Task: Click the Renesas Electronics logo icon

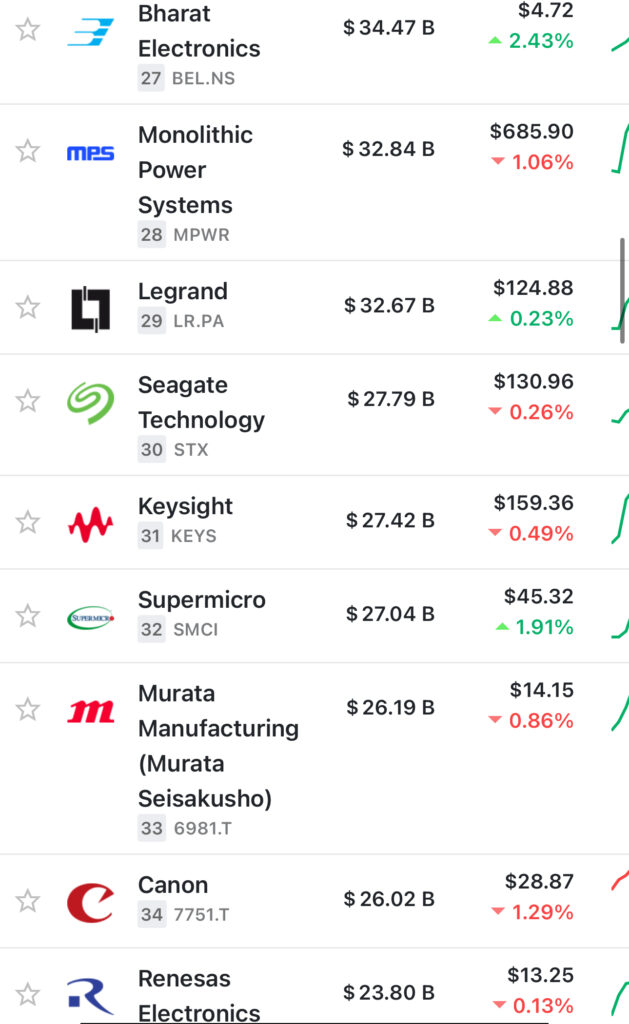Action: tap(90, 995)
